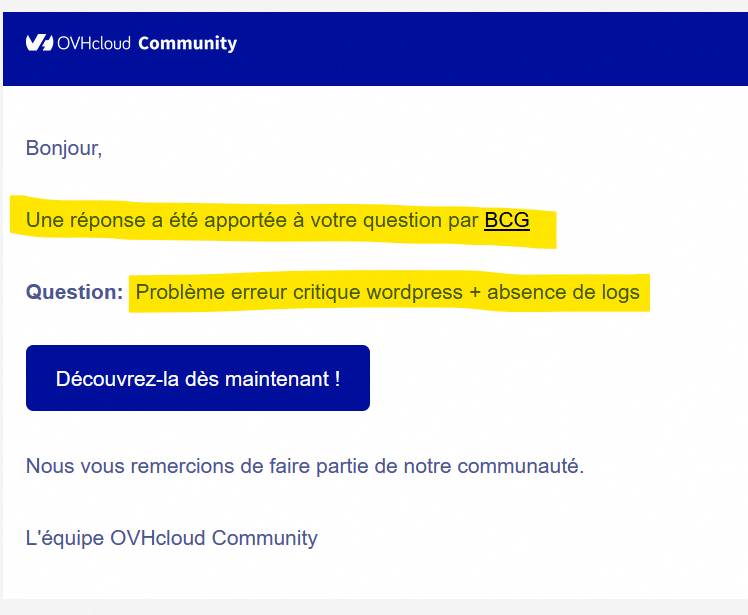Open the BCG user profile link
Viewport: 748px width, 615px height.
(506, 220)
